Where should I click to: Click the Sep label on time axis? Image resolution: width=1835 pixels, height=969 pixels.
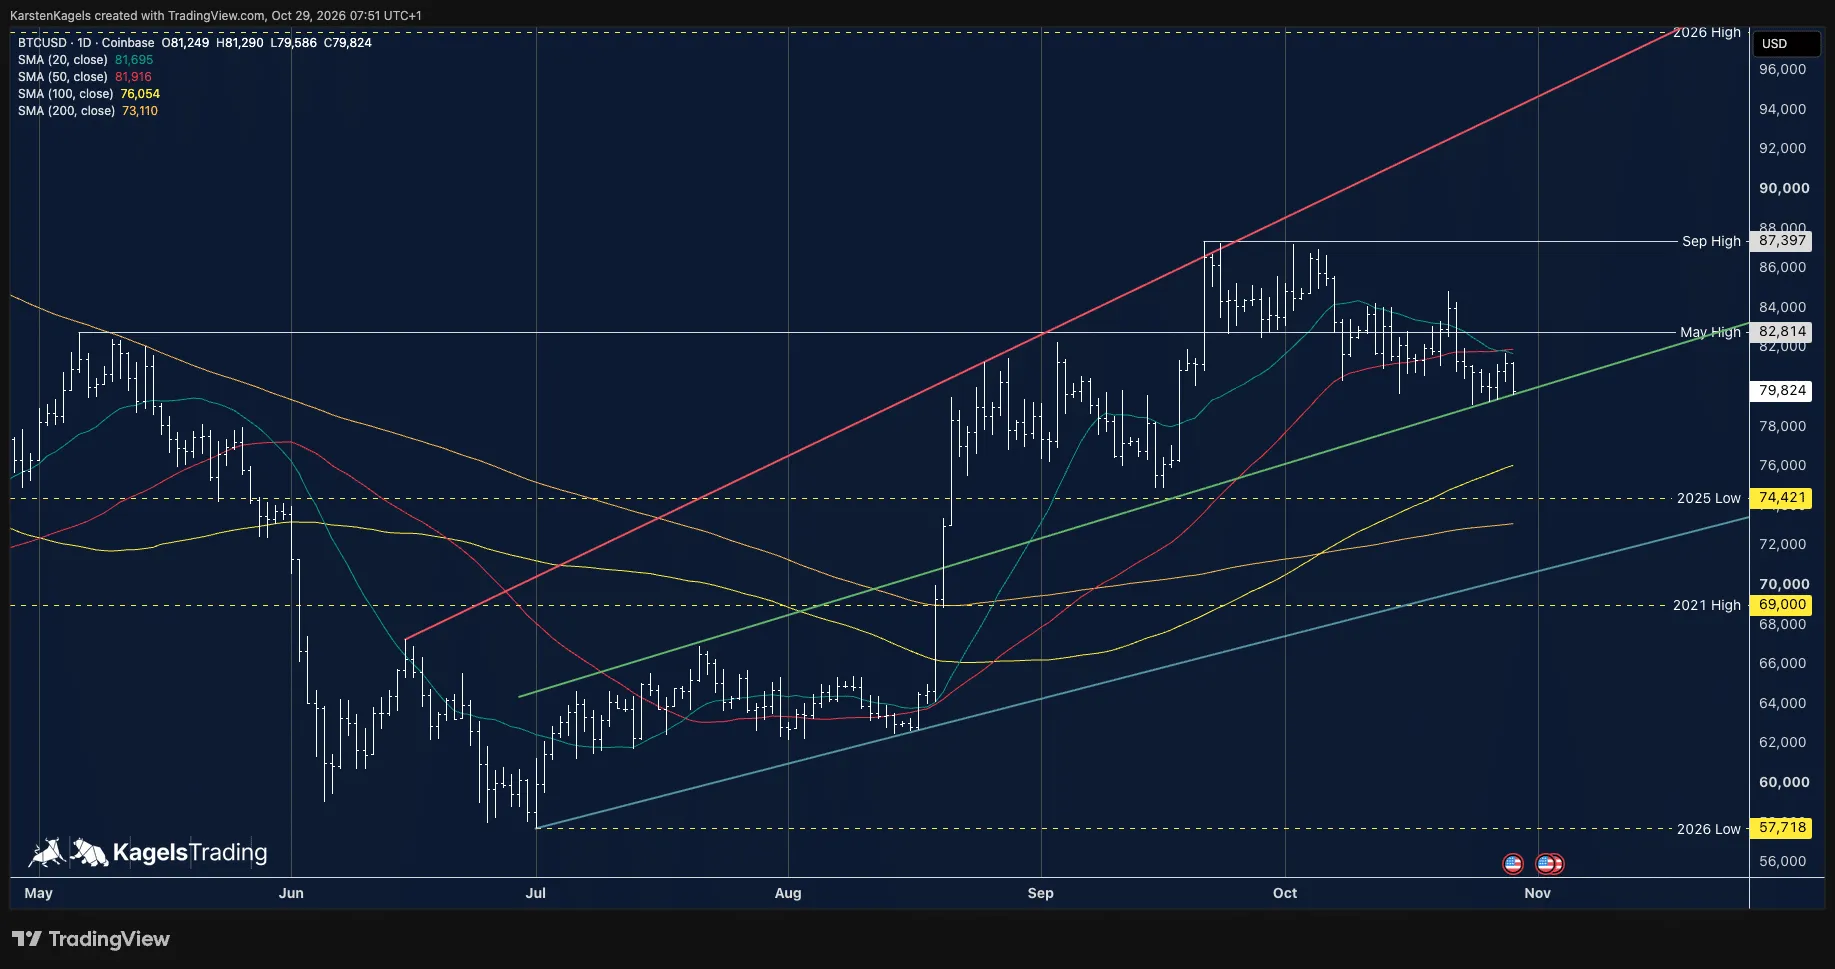click(x=1040, y=893)
